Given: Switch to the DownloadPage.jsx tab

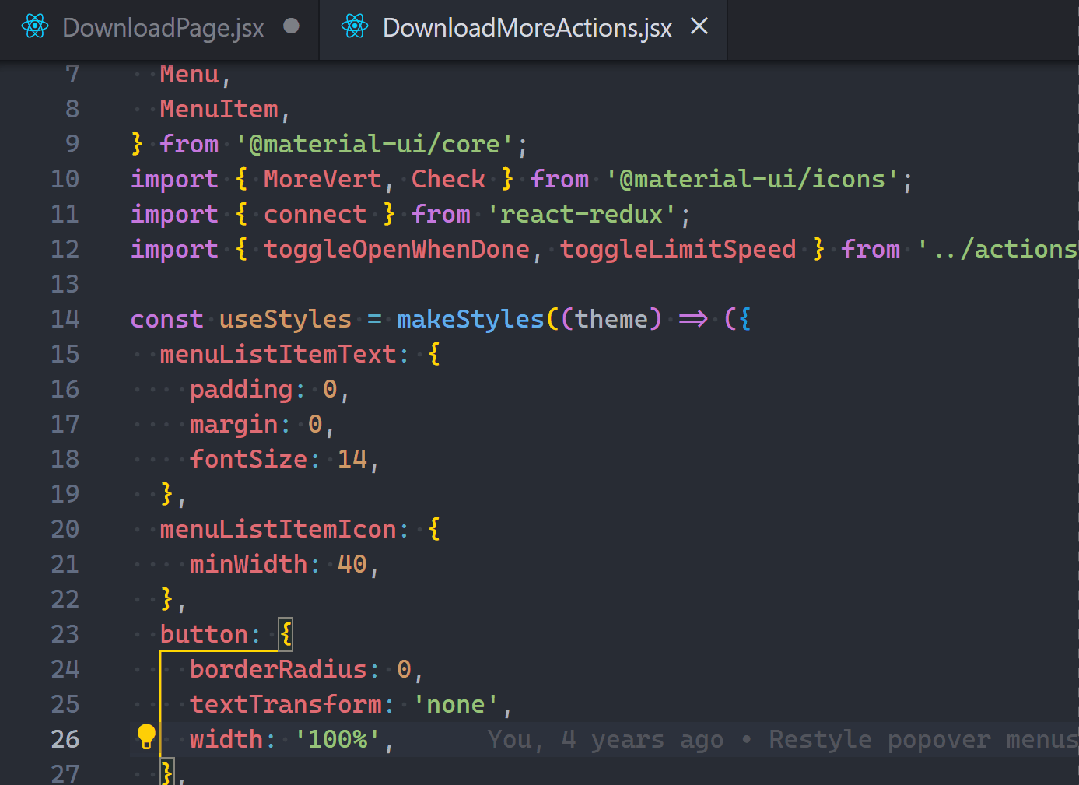Looking at the screenshot, I should [x=163, y=28].
